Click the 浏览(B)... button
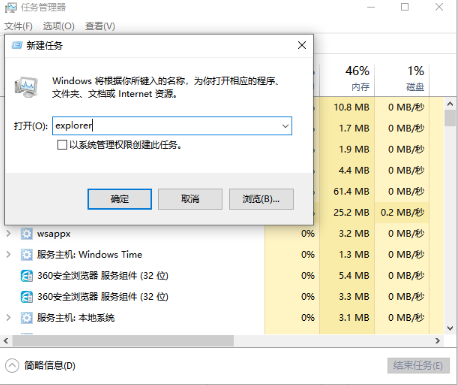This screenshot has height=385, width=458. [x=261, y=199]
